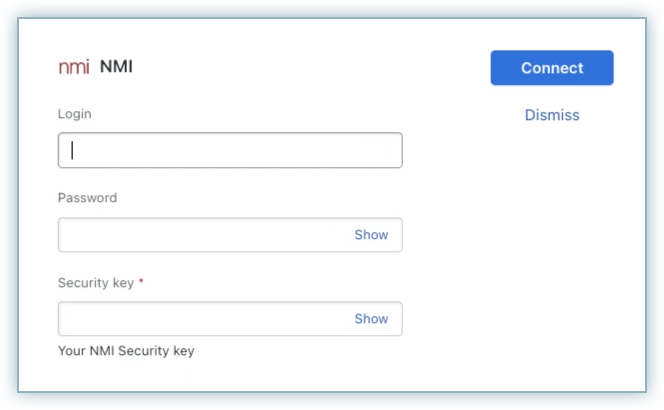Select the Dismiss link under Connect

[552, 115]
